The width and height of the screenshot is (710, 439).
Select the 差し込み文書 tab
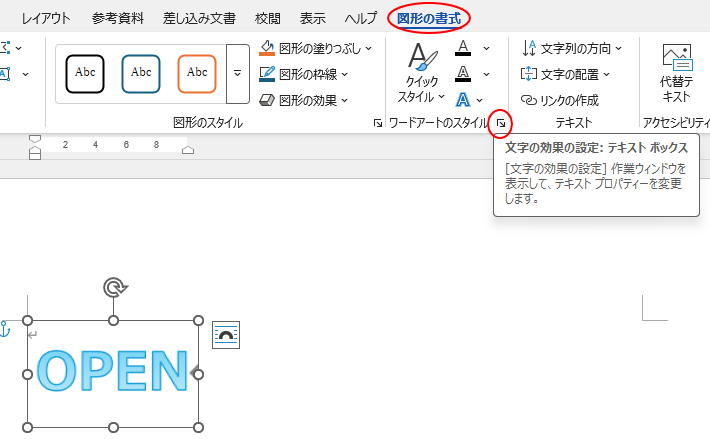(199, 19)
